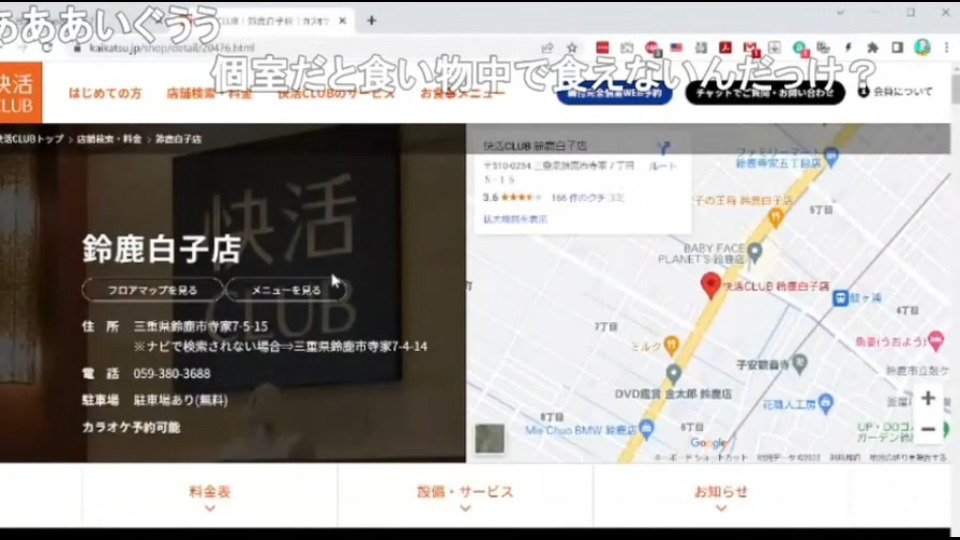Bookmark this page with the star icon

(x=572, y=47)
